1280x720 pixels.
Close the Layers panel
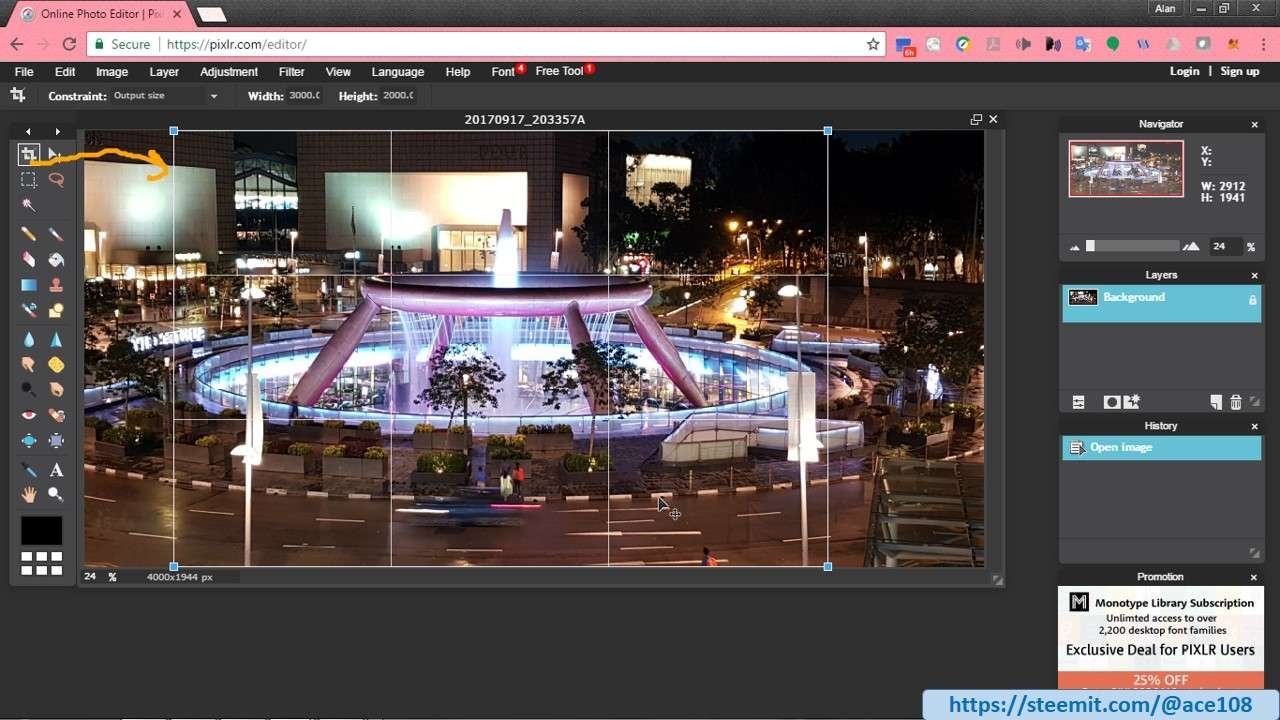point(1255,276)
